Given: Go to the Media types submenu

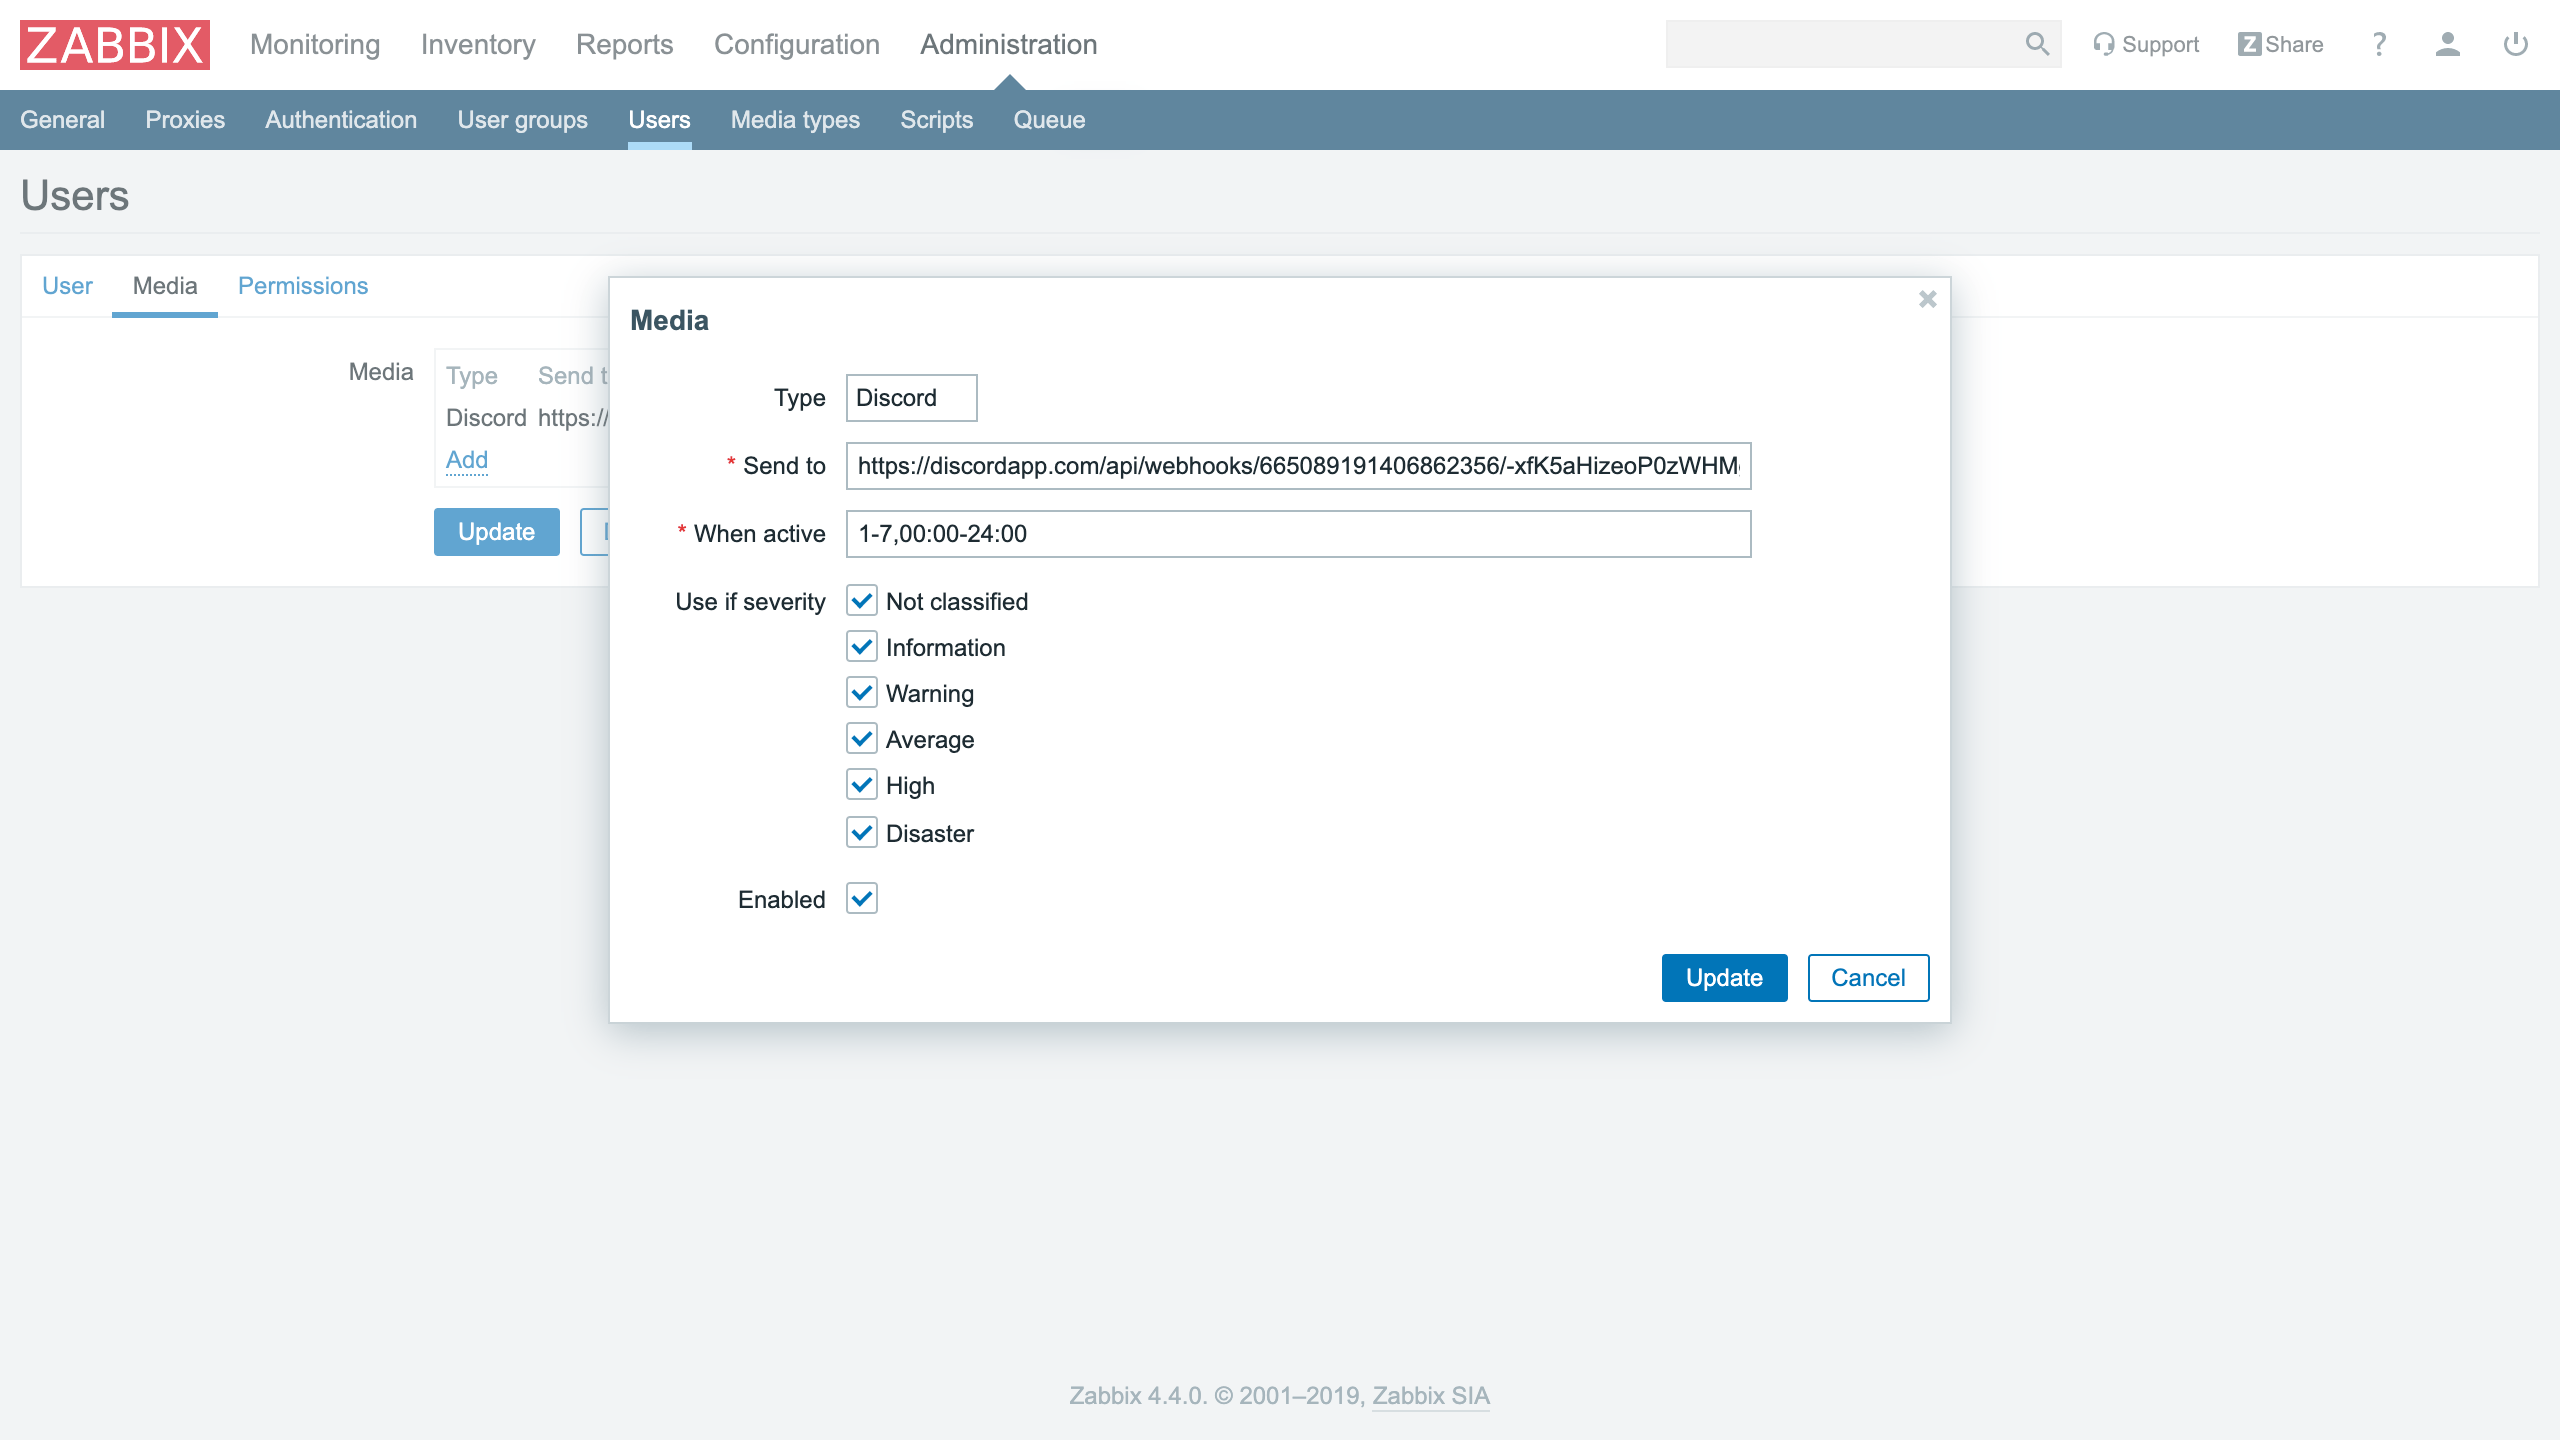Looking at the screenshot, I should (x=795, y=120).
